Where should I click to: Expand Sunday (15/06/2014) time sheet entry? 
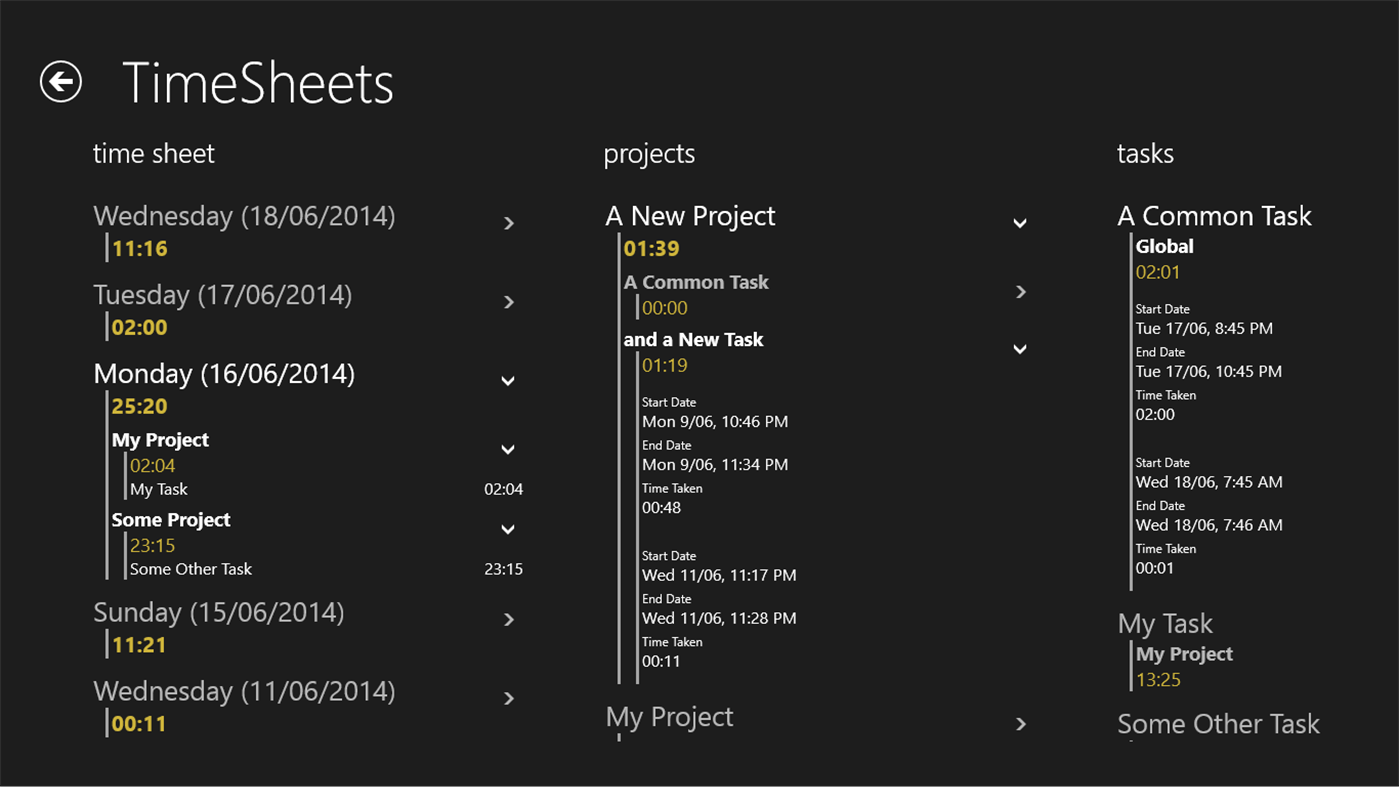(509, 620)
